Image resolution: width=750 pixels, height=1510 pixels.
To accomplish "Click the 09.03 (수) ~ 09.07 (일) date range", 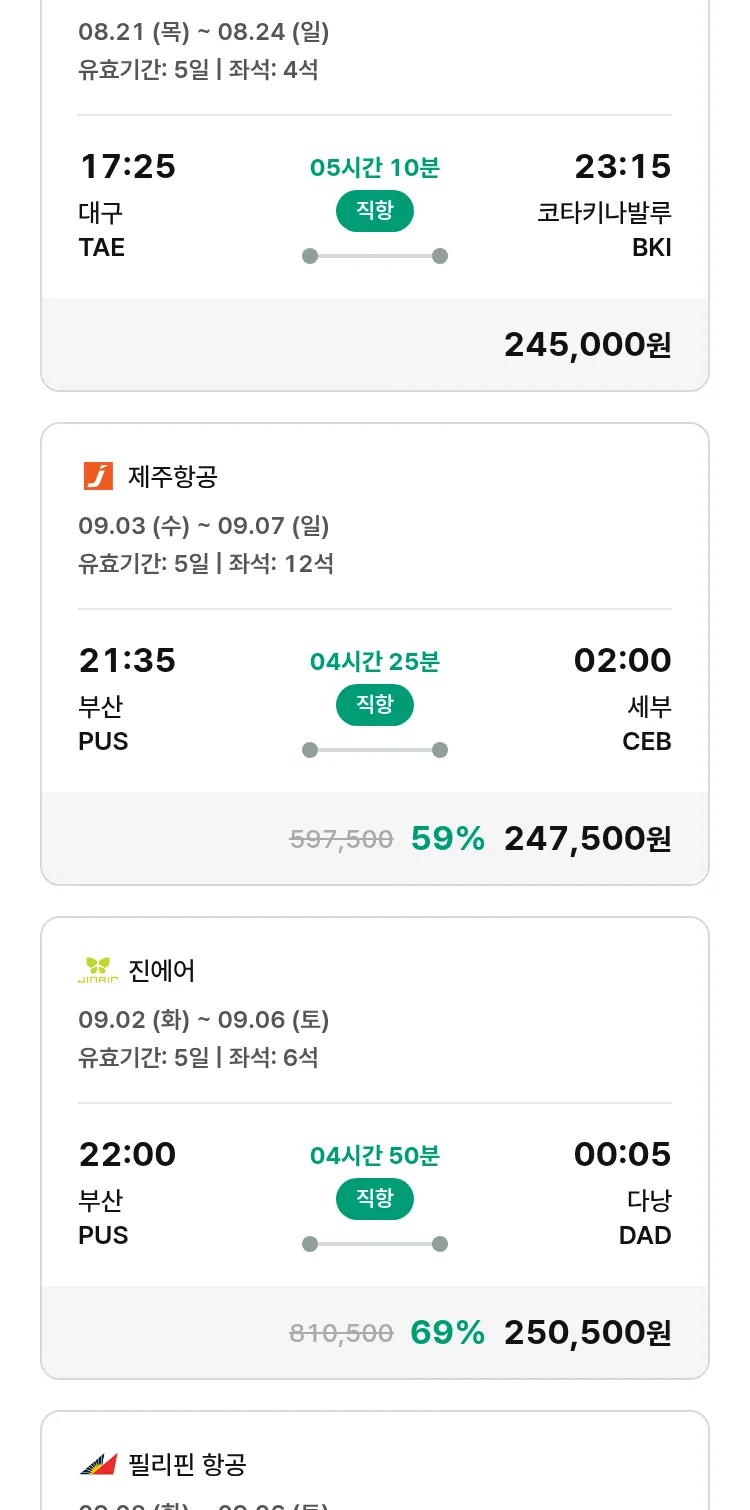I will 204,526.
